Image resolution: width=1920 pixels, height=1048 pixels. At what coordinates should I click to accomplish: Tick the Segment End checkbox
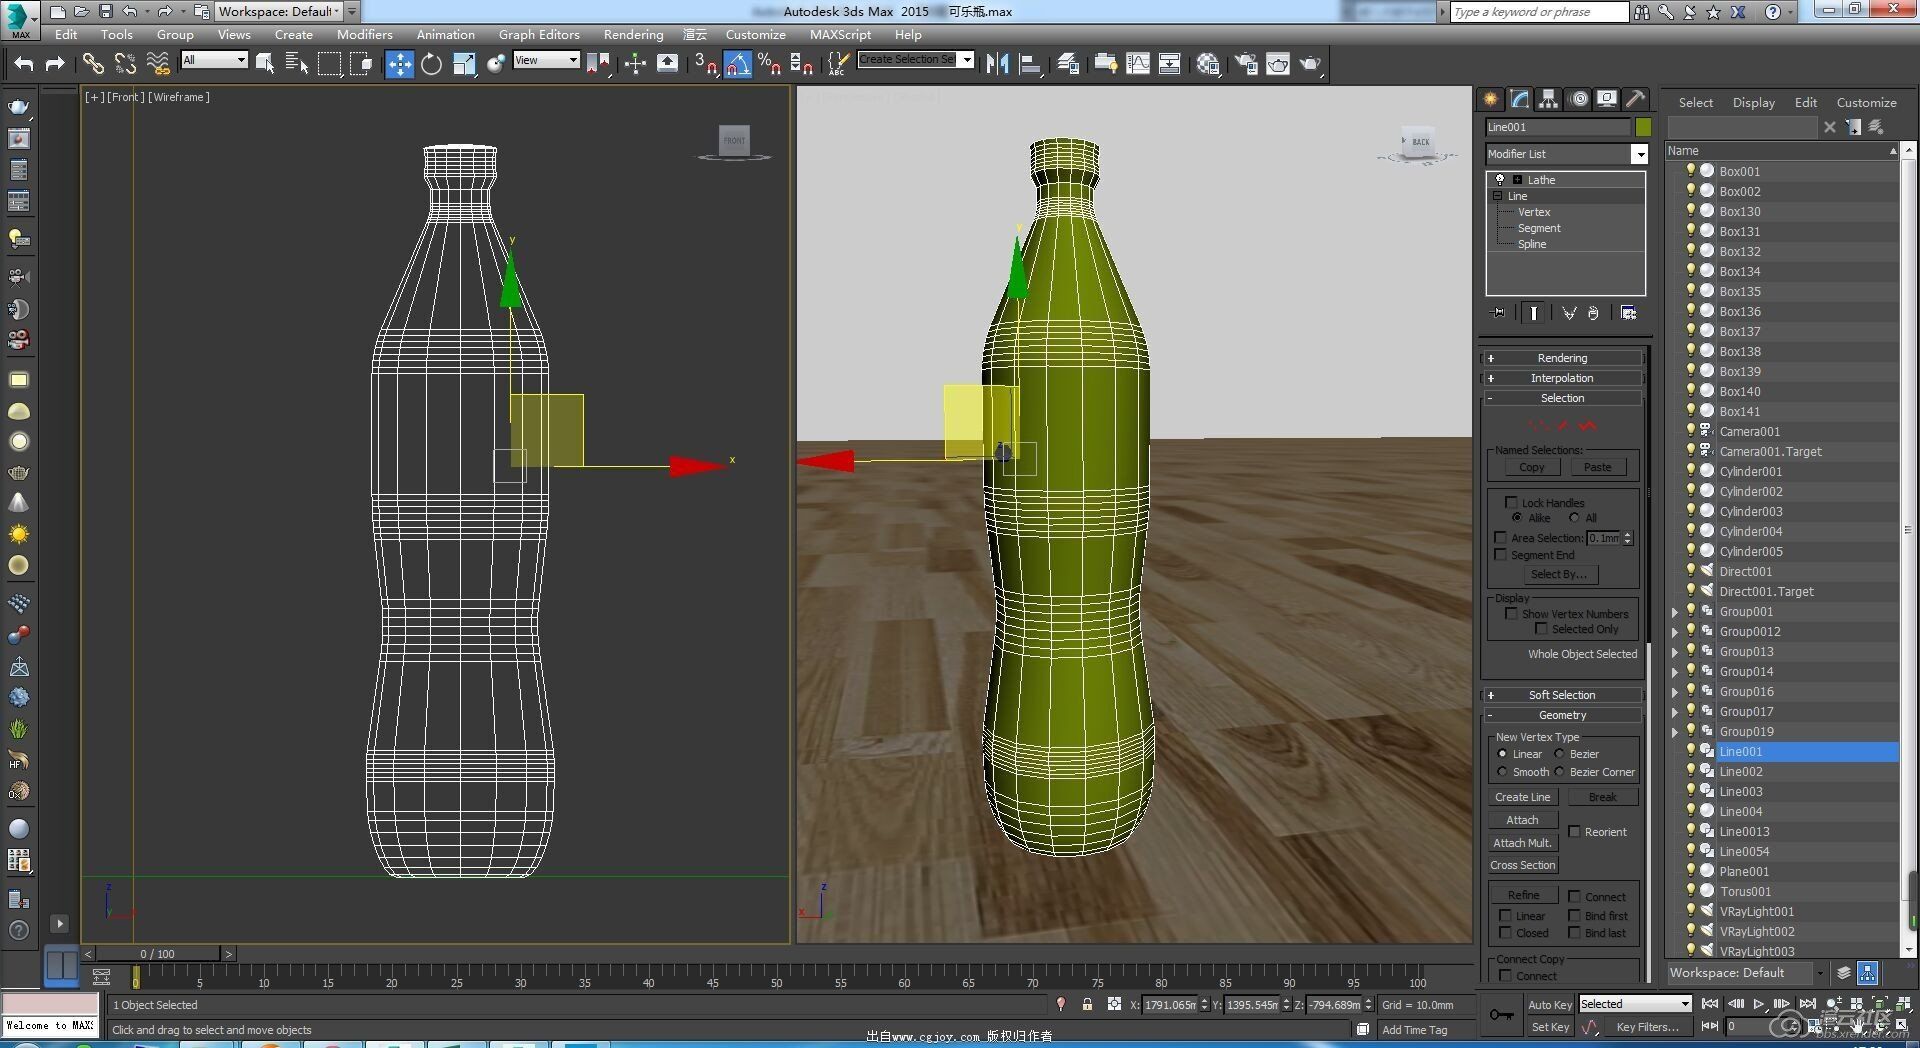click(1500, 555)
